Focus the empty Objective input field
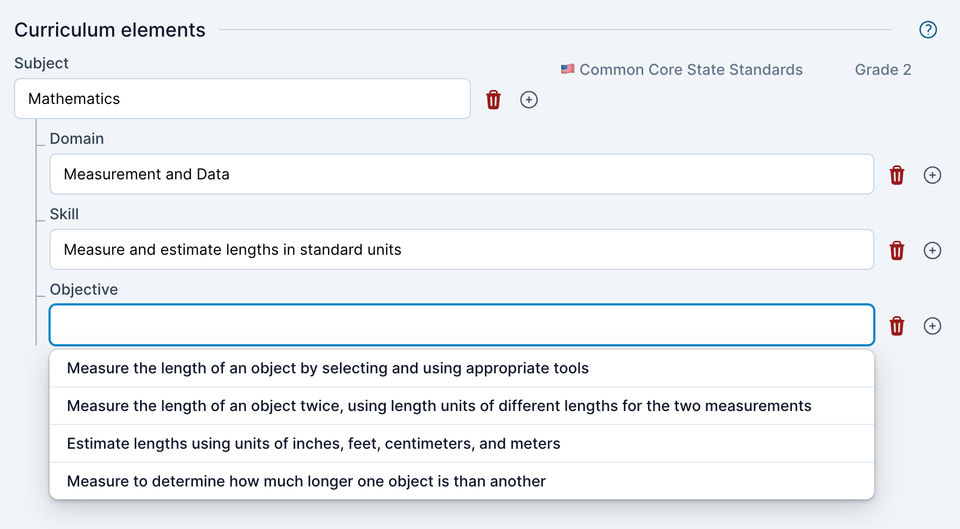 461,325
